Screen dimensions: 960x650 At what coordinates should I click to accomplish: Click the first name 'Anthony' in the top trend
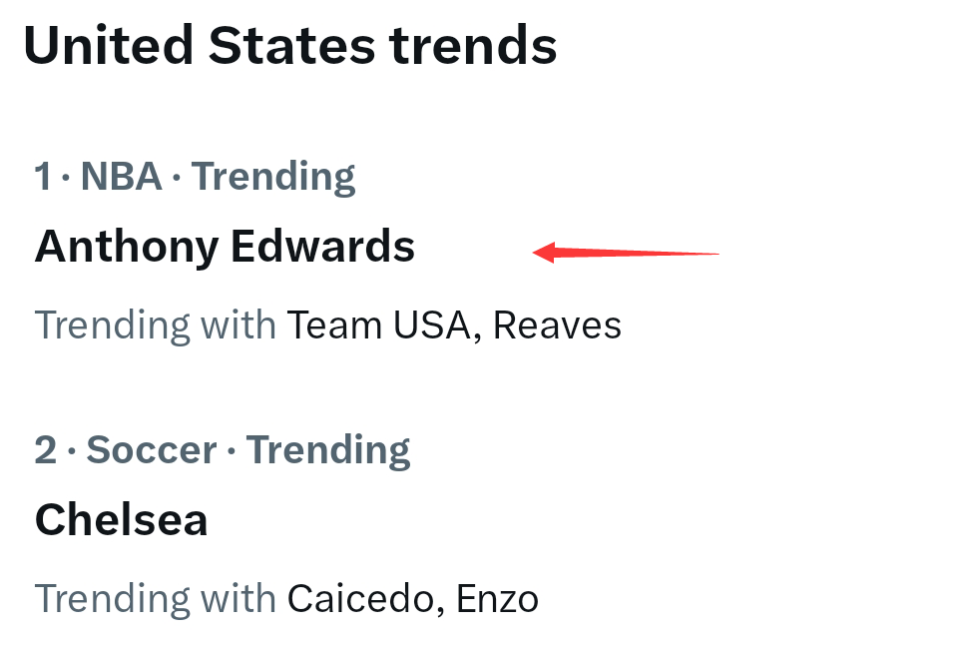point(126,246)
